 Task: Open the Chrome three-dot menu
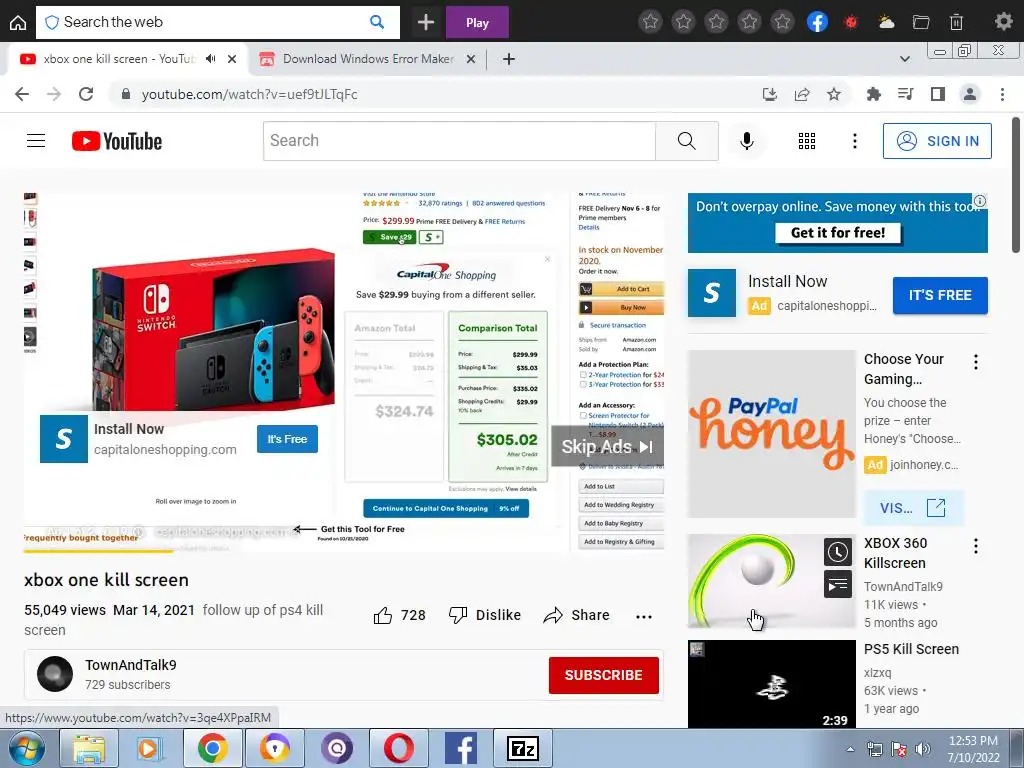(x=1002, y=94)
